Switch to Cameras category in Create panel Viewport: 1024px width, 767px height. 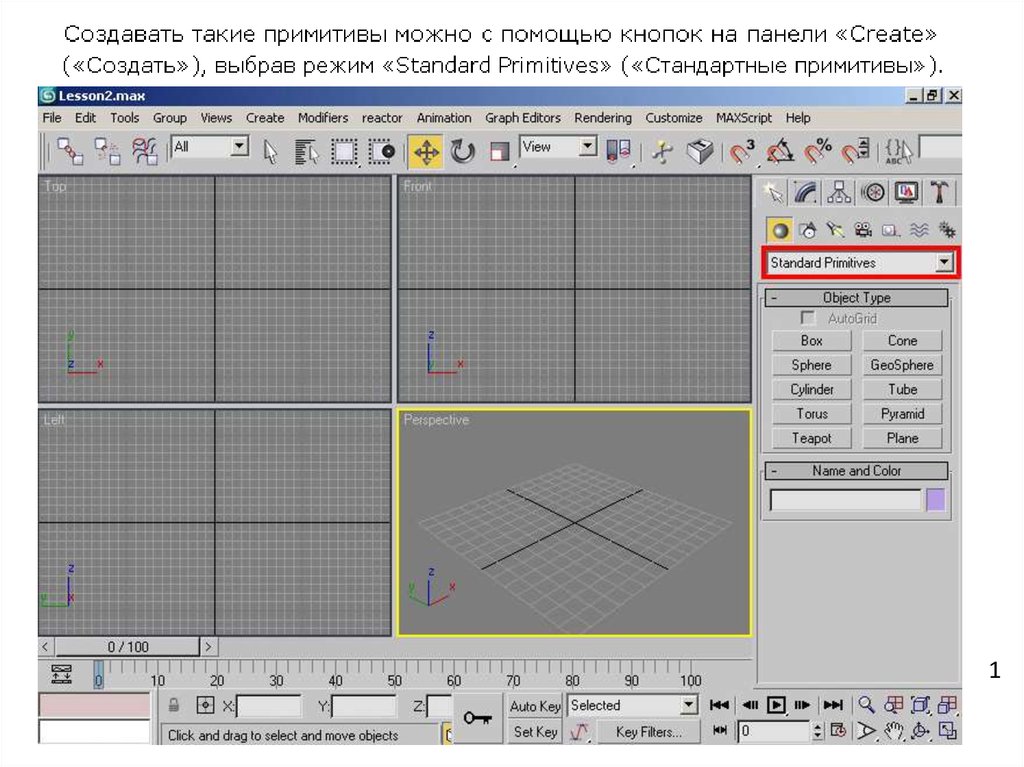tap(863, 230)
